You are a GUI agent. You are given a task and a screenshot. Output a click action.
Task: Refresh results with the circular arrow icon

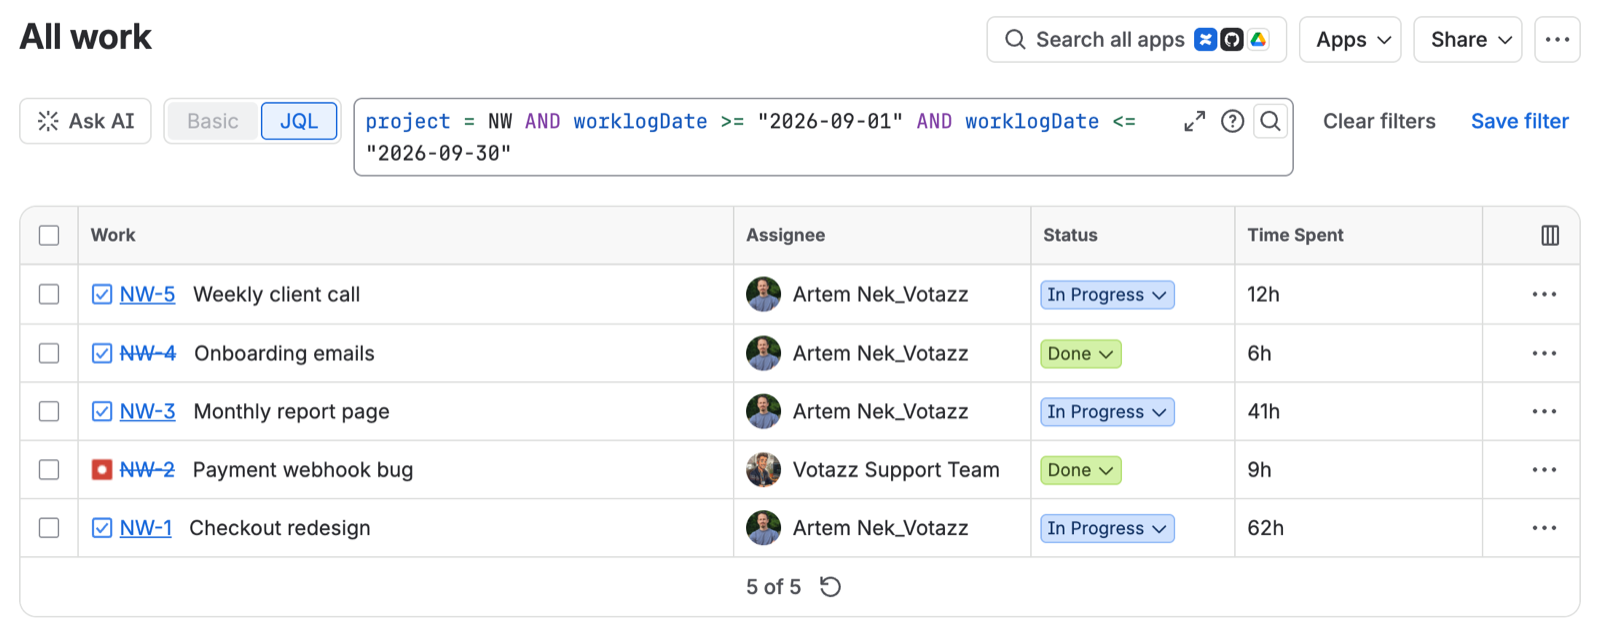click(x=830, y=586)
